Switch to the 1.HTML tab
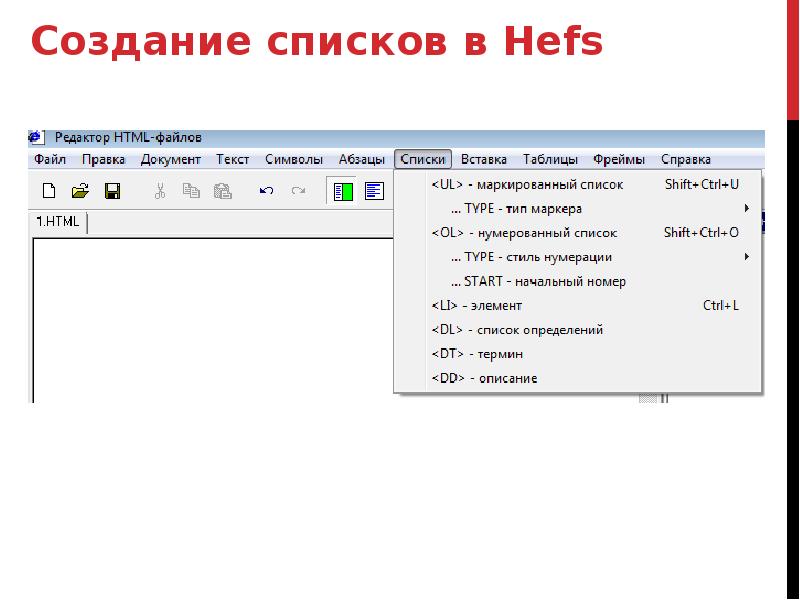This screenshot has height=600, width=800. [59, 222]
